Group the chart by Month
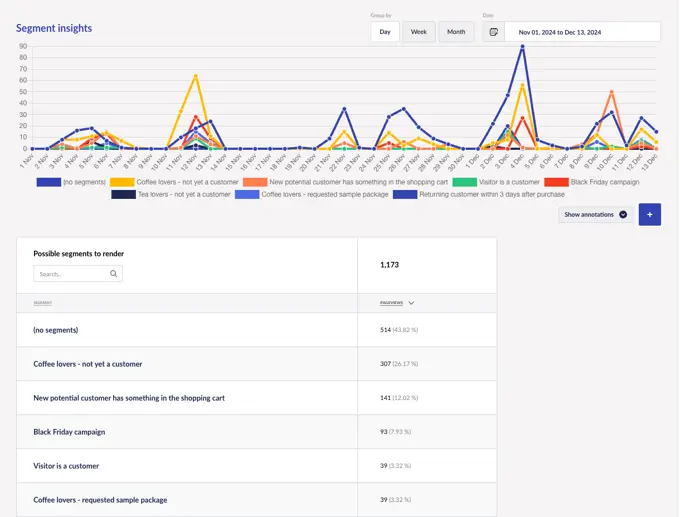This screenshot has height=517, width=680. pos(456,32)
